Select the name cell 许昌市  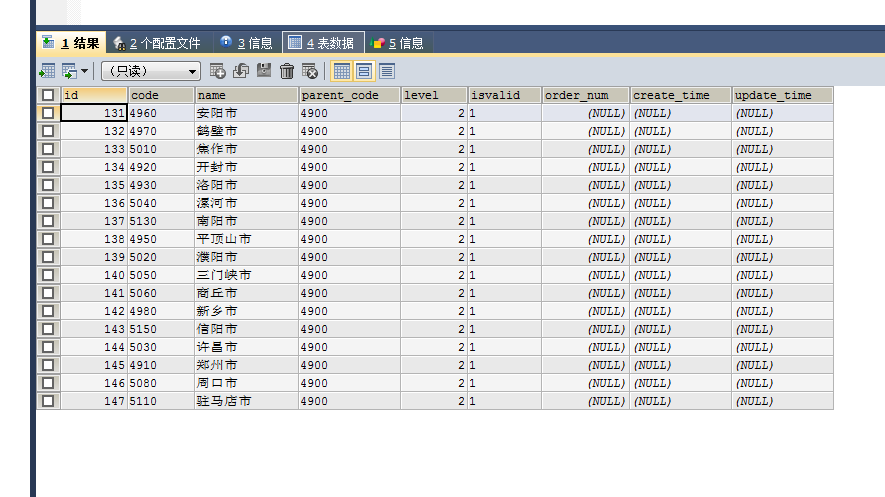pos(246,347)
